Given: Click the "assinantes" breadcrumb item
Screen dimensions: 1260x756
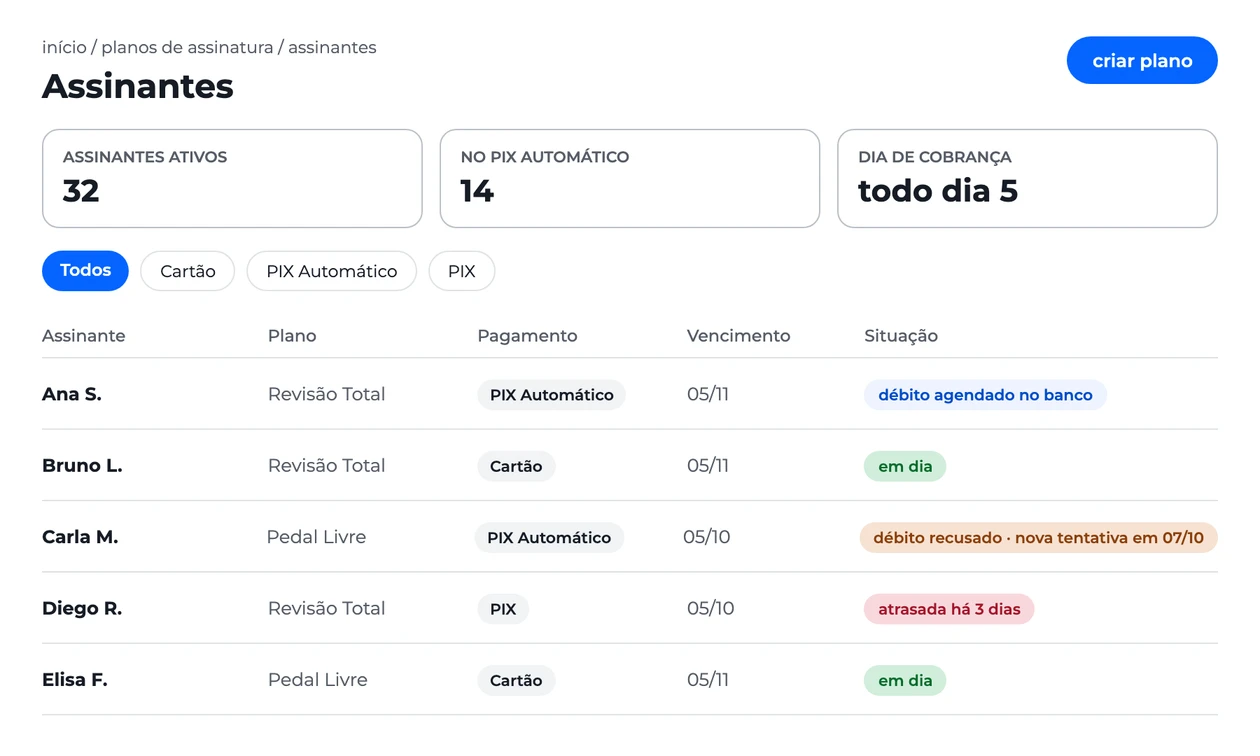Looking at the screenshot, I should [332, 47].
